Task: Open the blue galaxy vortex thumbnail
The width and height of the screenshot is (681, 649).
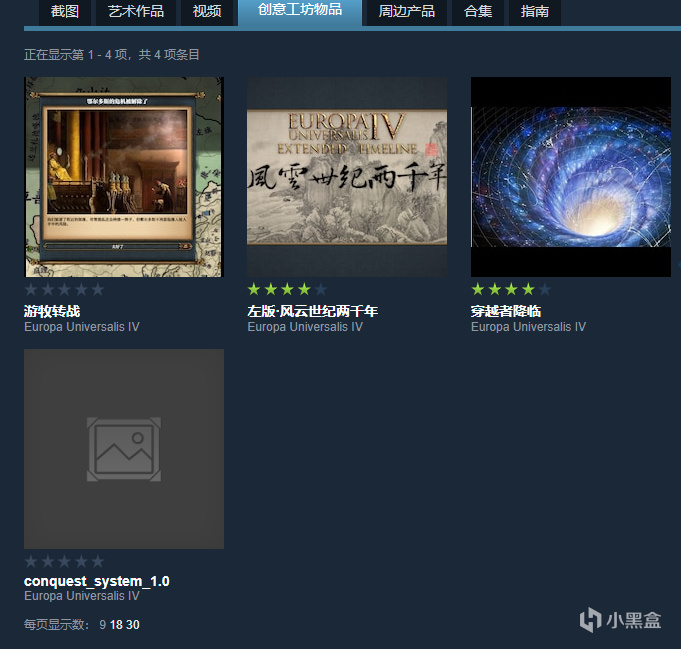Action: click(x=571, y=177)
